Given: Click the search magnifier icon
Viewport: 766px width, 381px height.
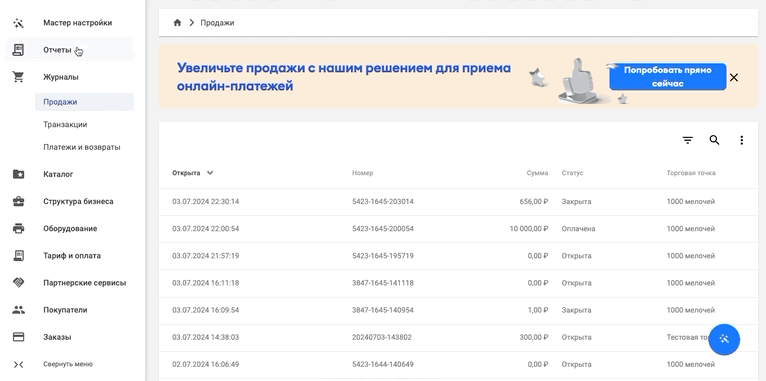Looking at the screenshot, I should point(714,141).
